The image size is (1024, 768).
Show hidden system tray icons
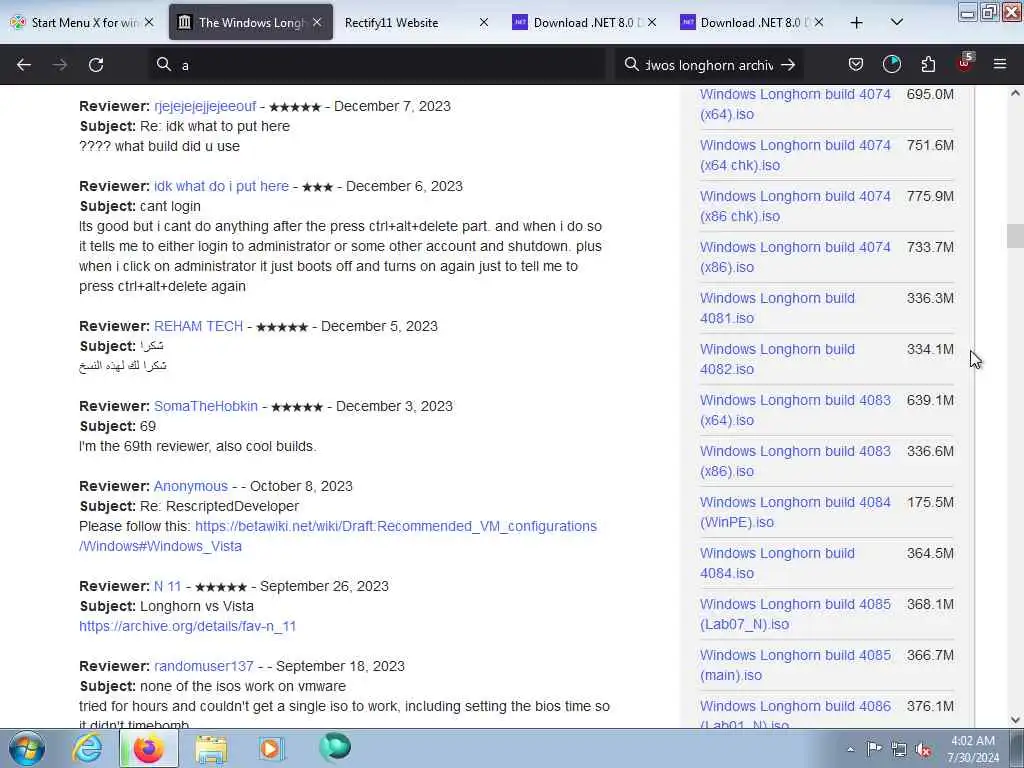click(850, 749)
